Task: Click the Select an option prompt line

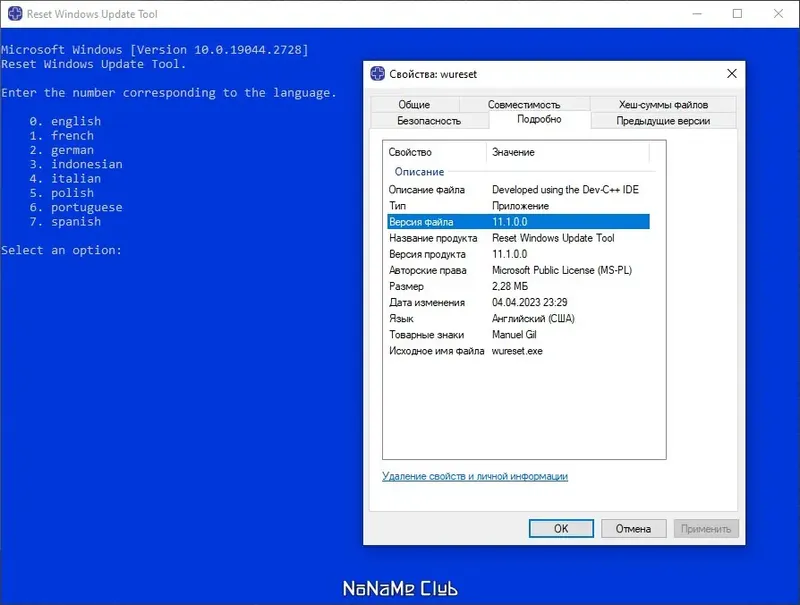Action: (62, 250)
